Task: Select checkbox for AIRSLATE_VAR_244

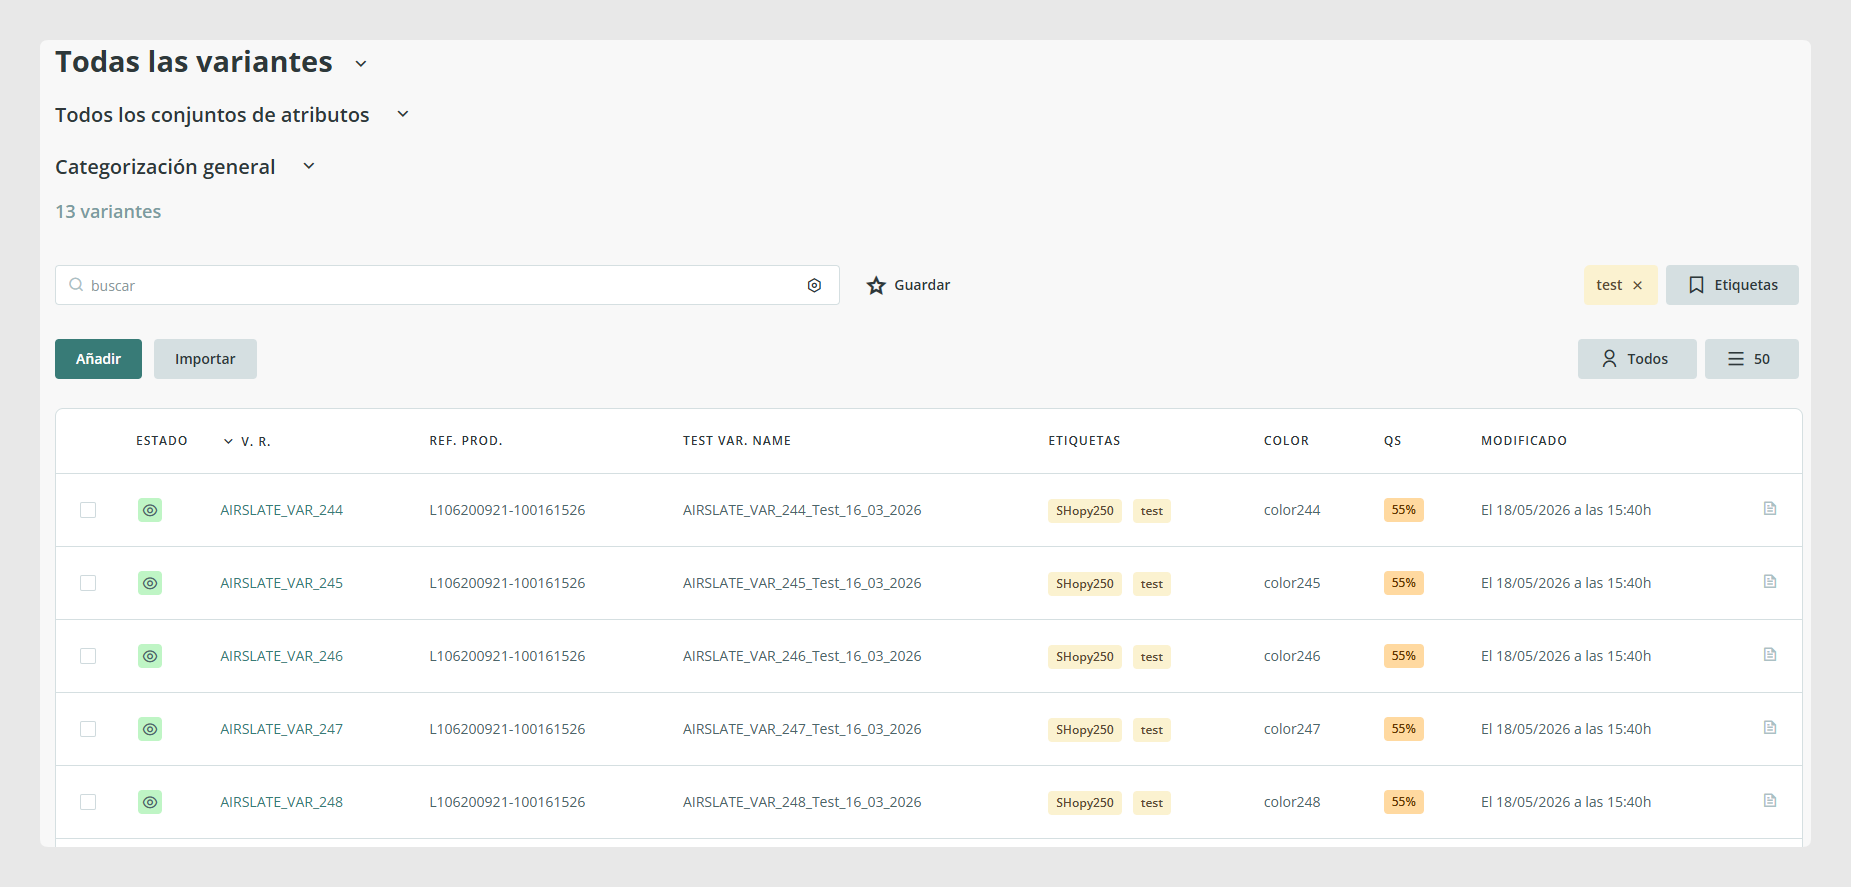Action: (88, 510)
